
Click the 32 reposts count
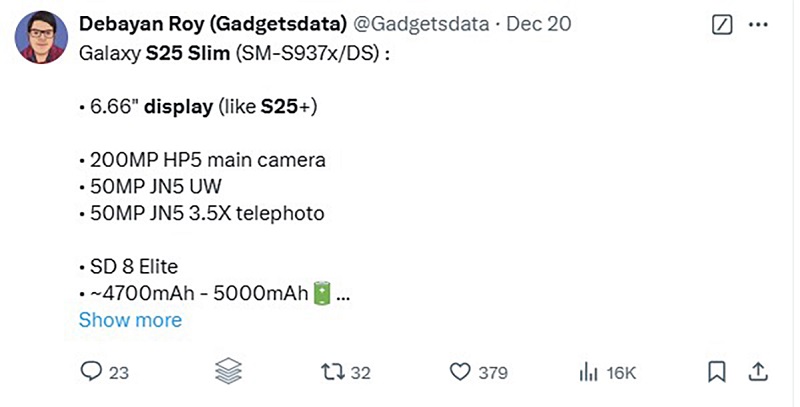(x=361, y=373)
